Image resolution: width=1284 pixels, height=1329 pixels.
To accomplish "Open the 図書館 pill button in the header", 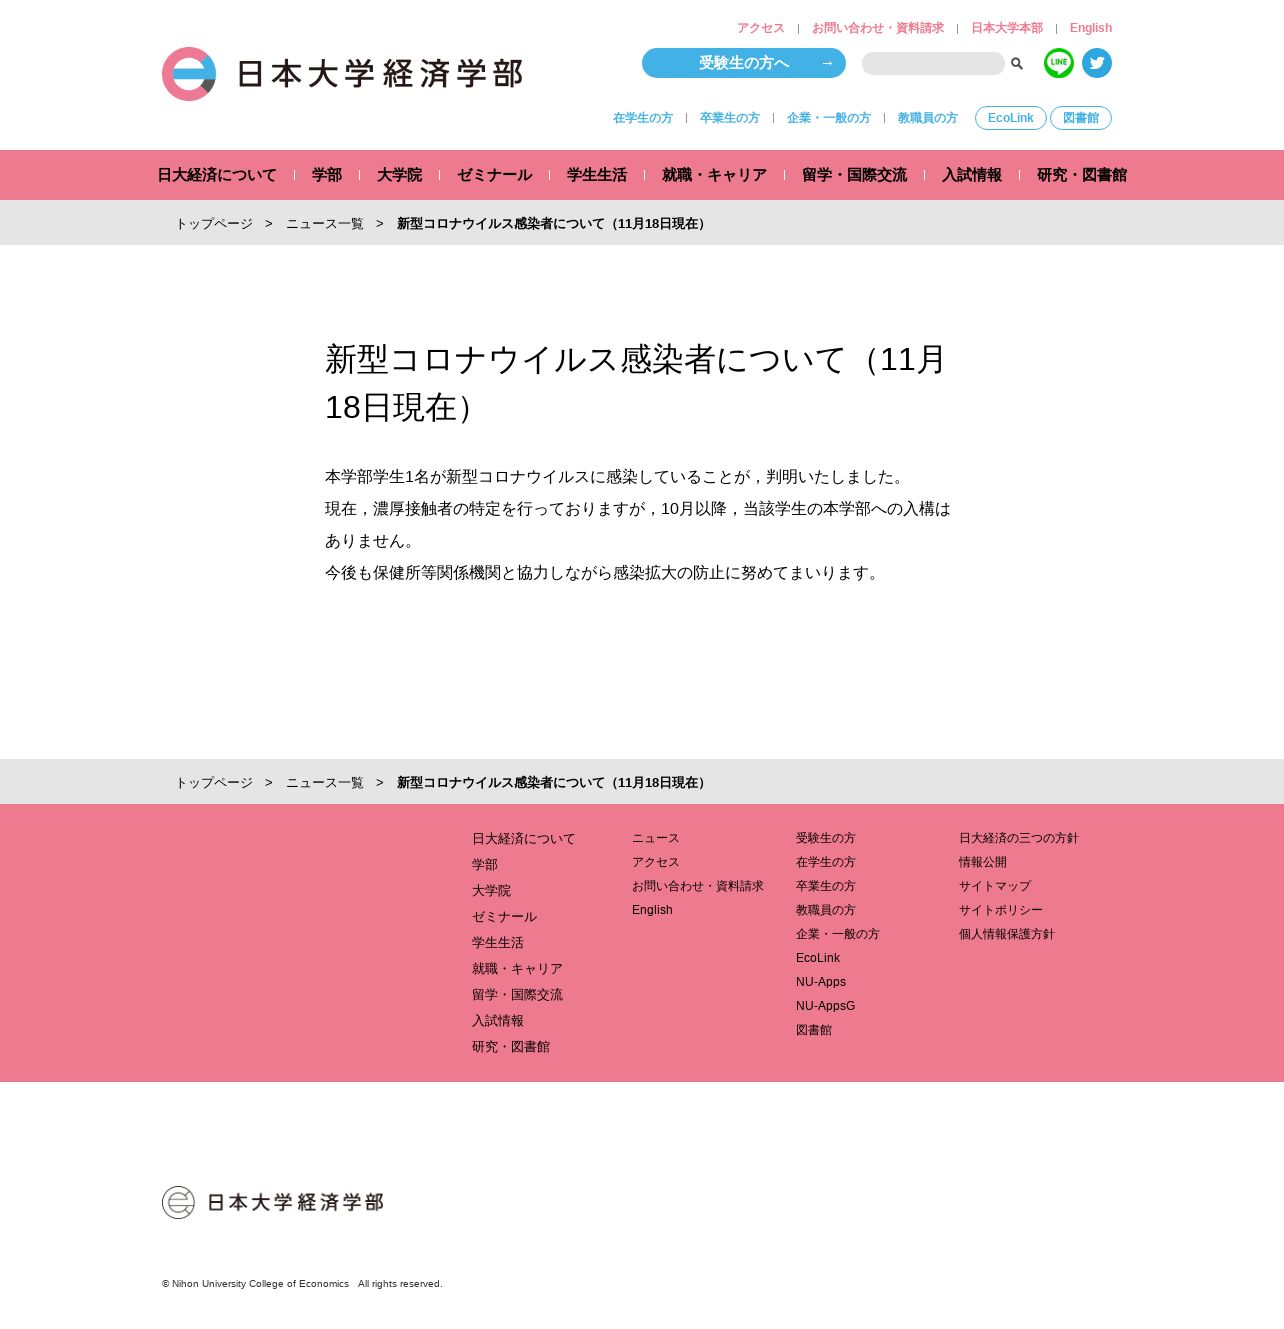I will pyautogui.click(x=1081, y=118).
